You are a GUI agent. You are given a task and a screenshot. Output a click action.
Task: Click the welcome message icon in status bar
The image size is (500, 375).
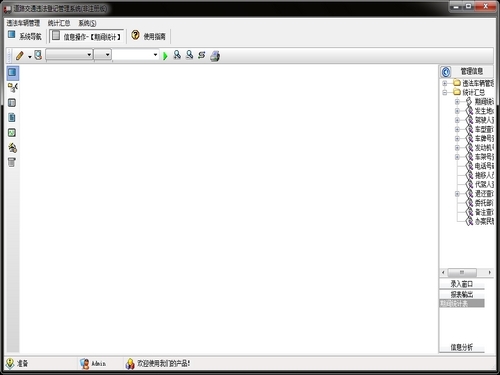tap(130, 364)
